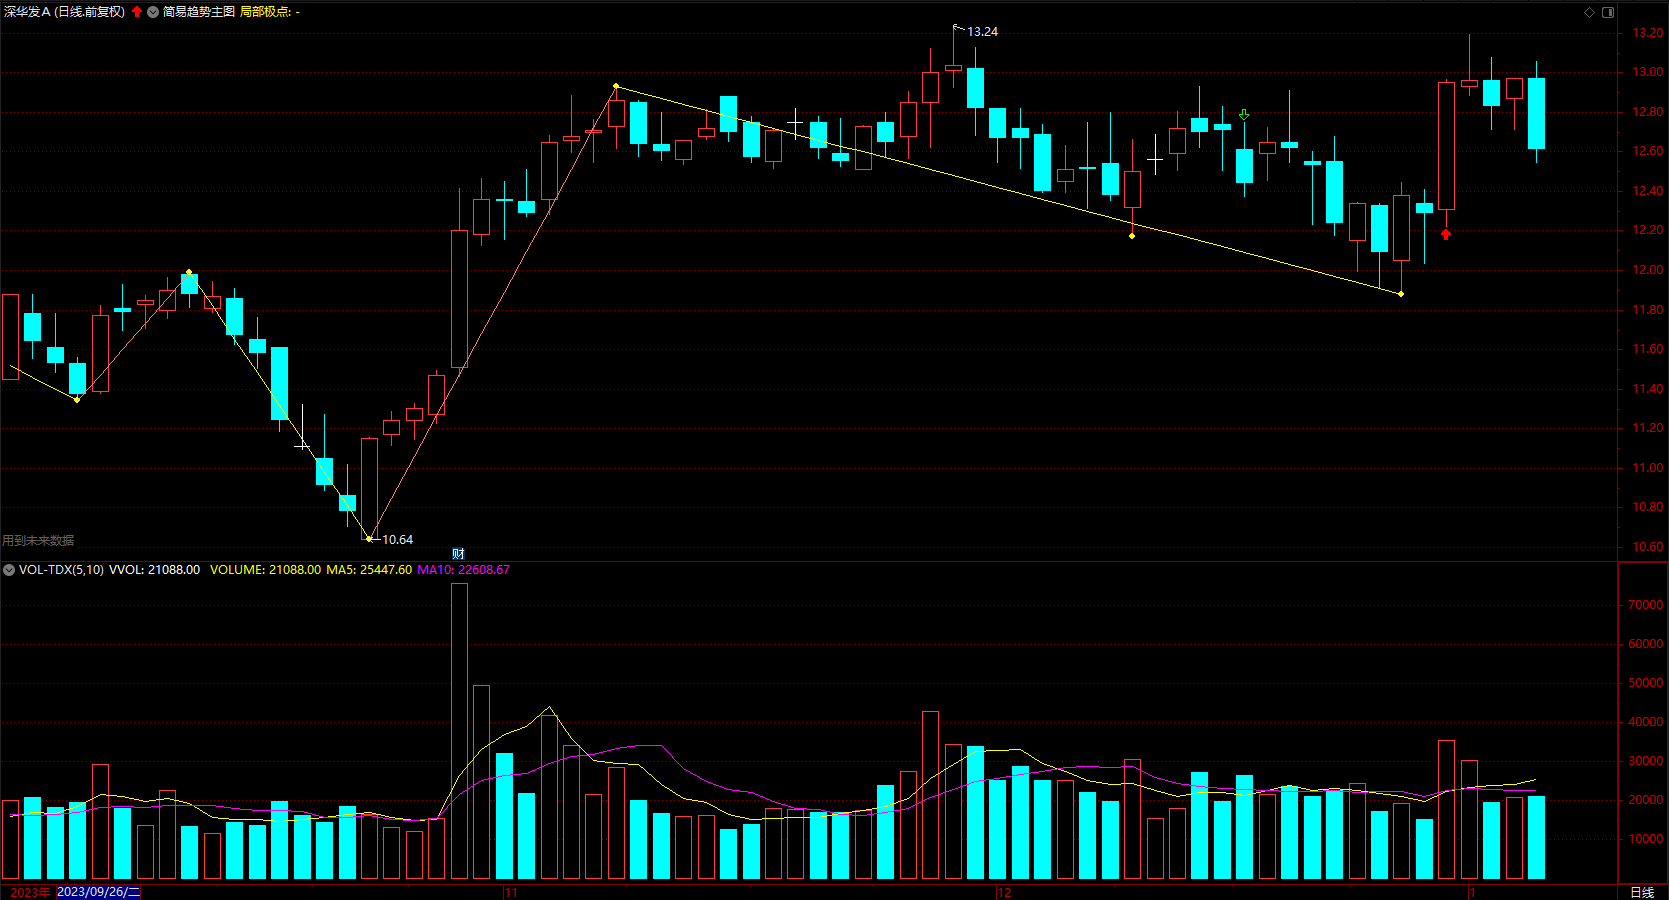Click the 70000 volume axis label

pos(1646,605)
